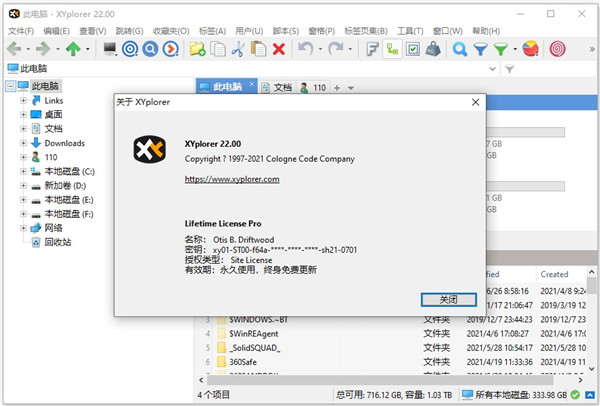
Task: Collapse the 此电脑 root tree node
Action: tap(11, 86)
